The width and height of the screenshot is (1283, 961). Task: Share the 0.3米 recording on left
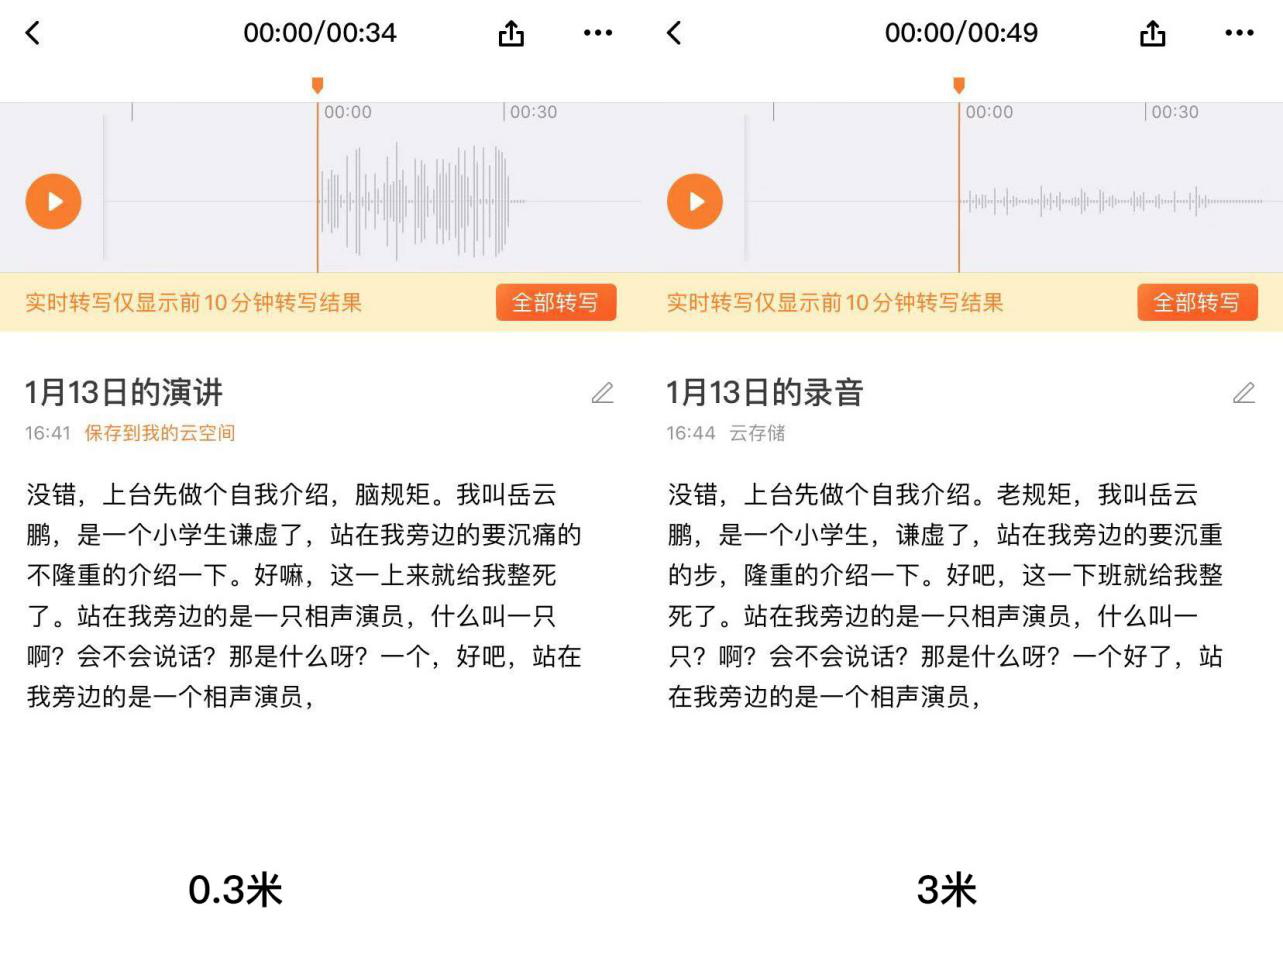[x=511, y=33]
